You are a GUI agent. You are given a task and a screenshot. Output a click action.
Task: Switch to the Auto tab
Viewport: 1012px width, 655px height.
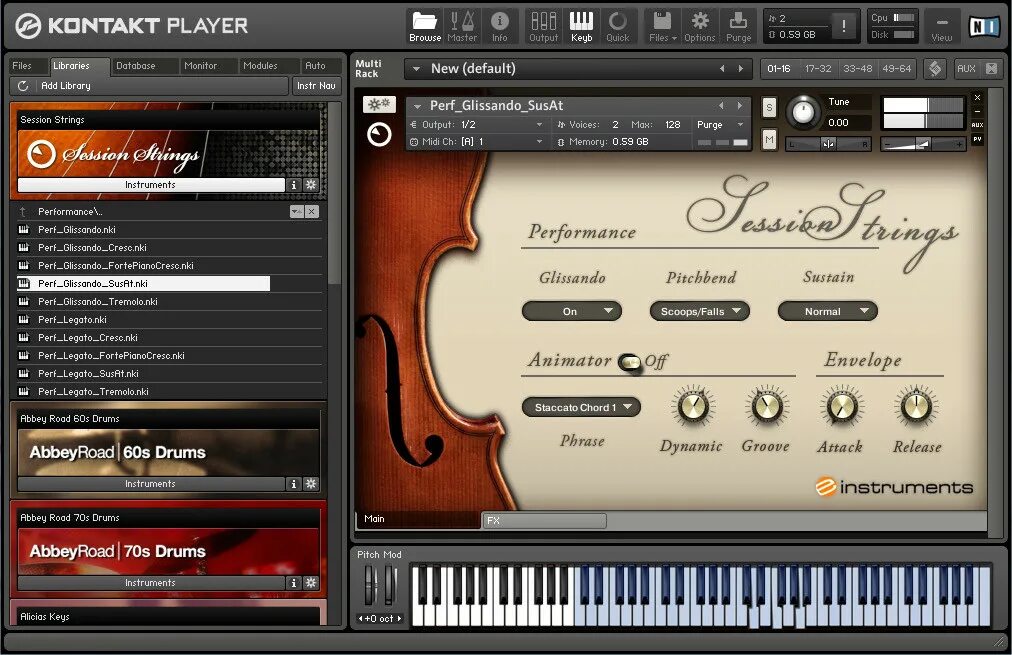(316, 66)
